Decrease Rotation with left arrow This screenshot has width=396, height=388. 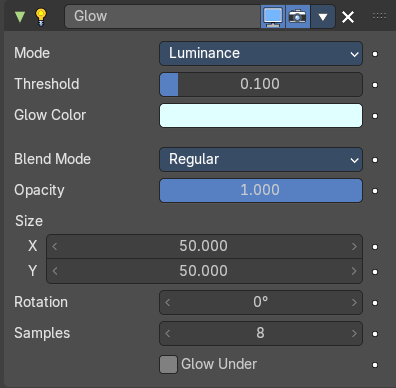[x=168, y=303]
